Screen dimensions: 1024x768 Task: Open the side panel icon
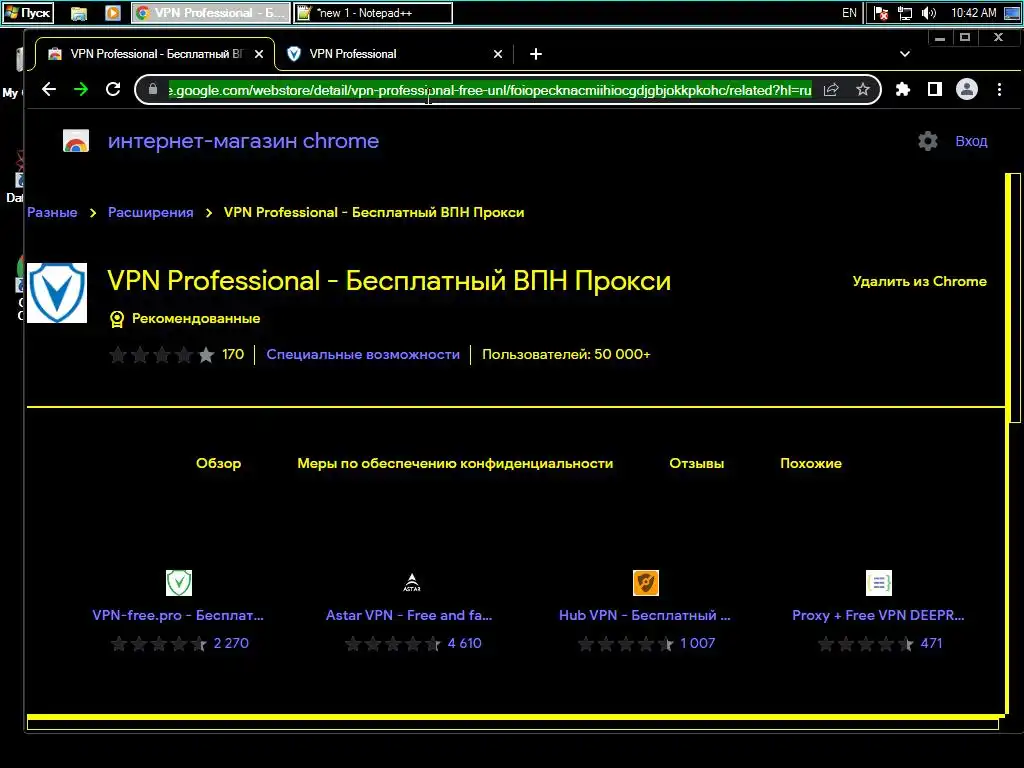[x=935, y=89]
